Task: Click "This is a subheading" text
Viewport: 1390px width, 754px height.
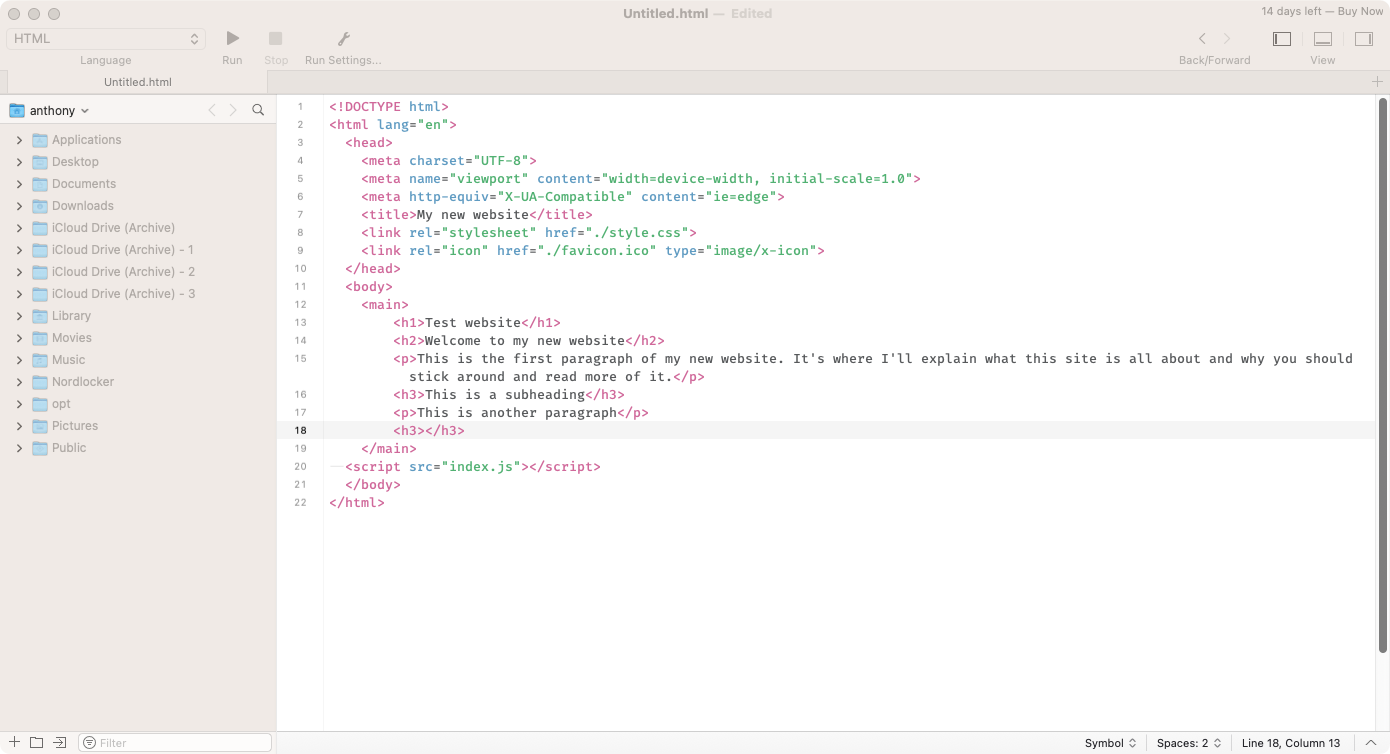Action: (x=505, y=395)
